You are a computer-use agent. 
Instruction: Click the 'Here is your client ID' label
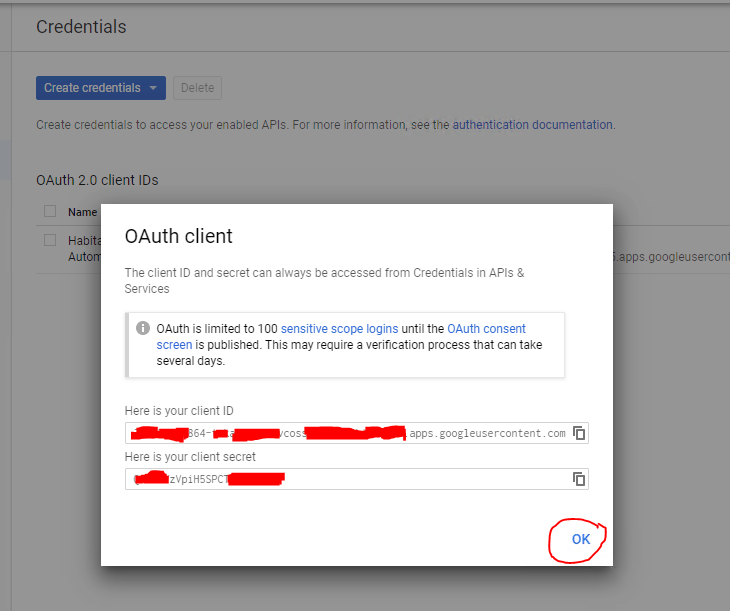pyautogui.click(x=179, y=411)
